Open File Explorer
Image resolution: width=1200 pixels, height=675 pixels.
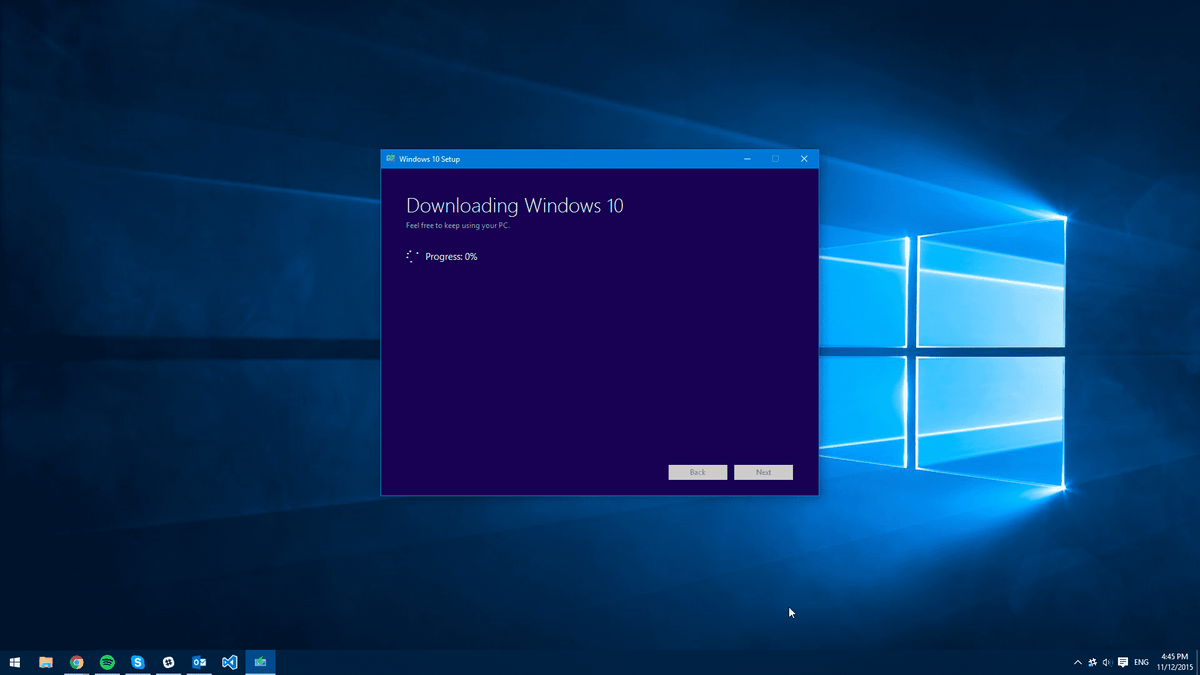pyautogui.click(x=45, y=661)
